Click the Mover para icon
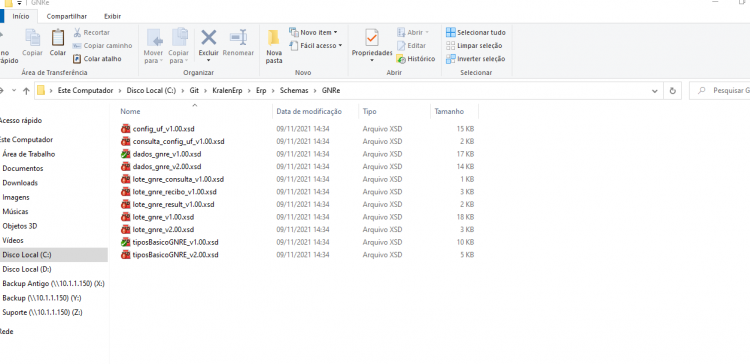The height and width of the screenshot is (364, 750). tap(154, 38)
